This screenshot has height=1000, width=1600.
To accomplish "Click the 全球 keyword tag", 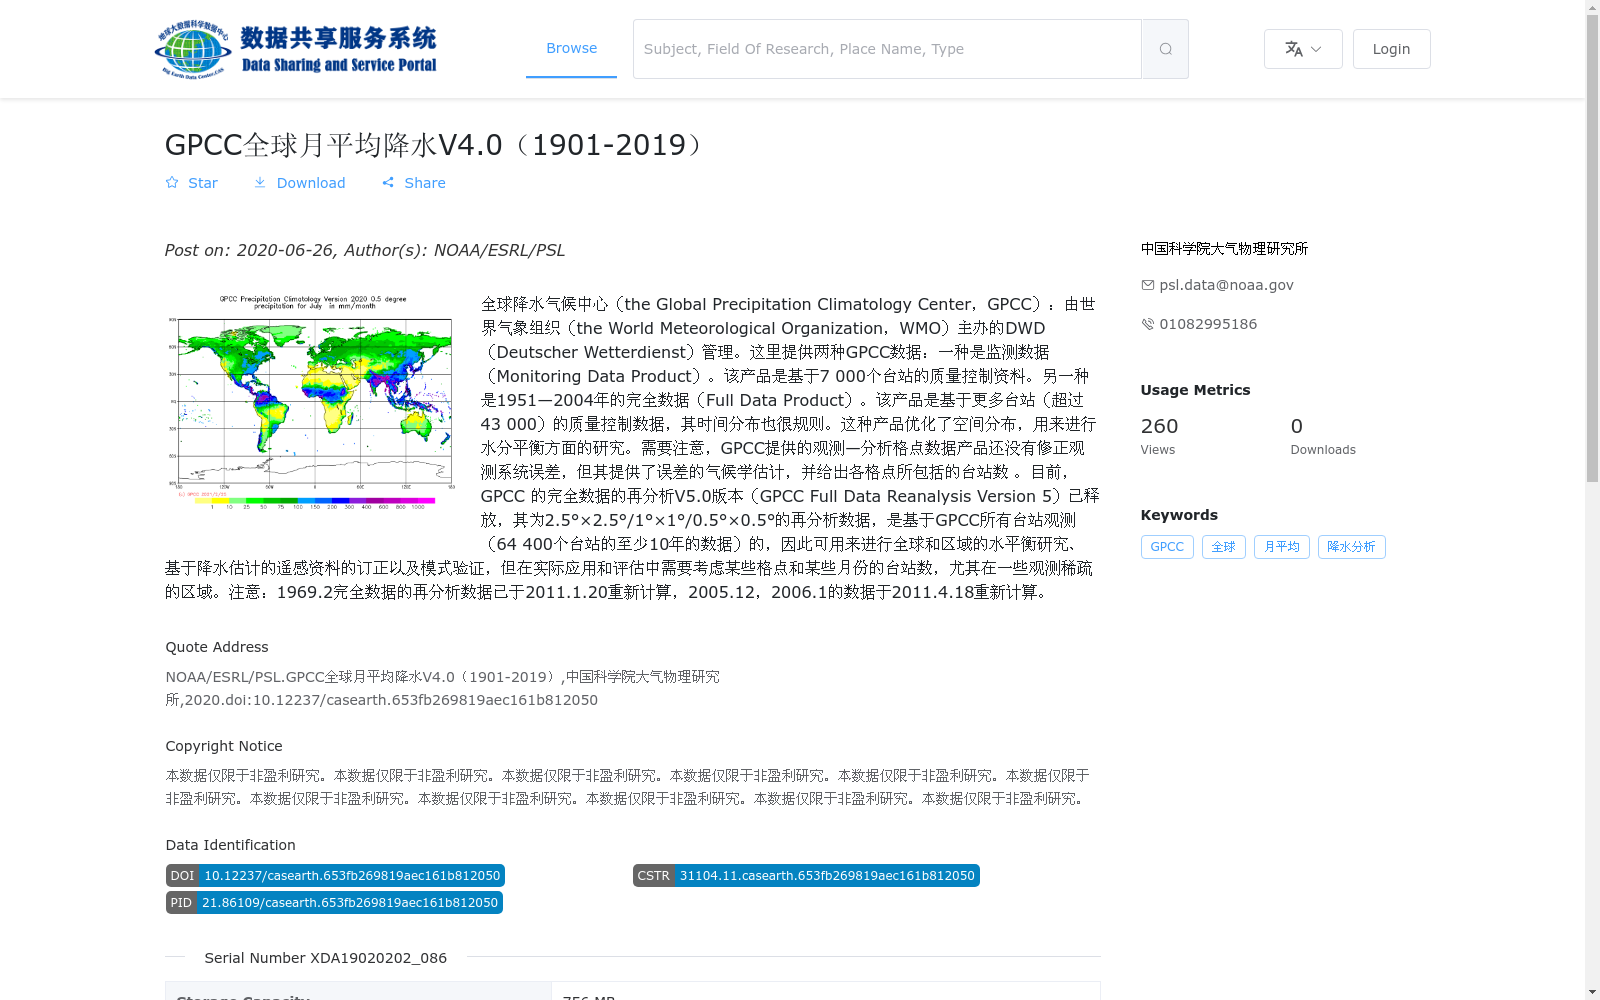I will click(x=1224, y=547).
